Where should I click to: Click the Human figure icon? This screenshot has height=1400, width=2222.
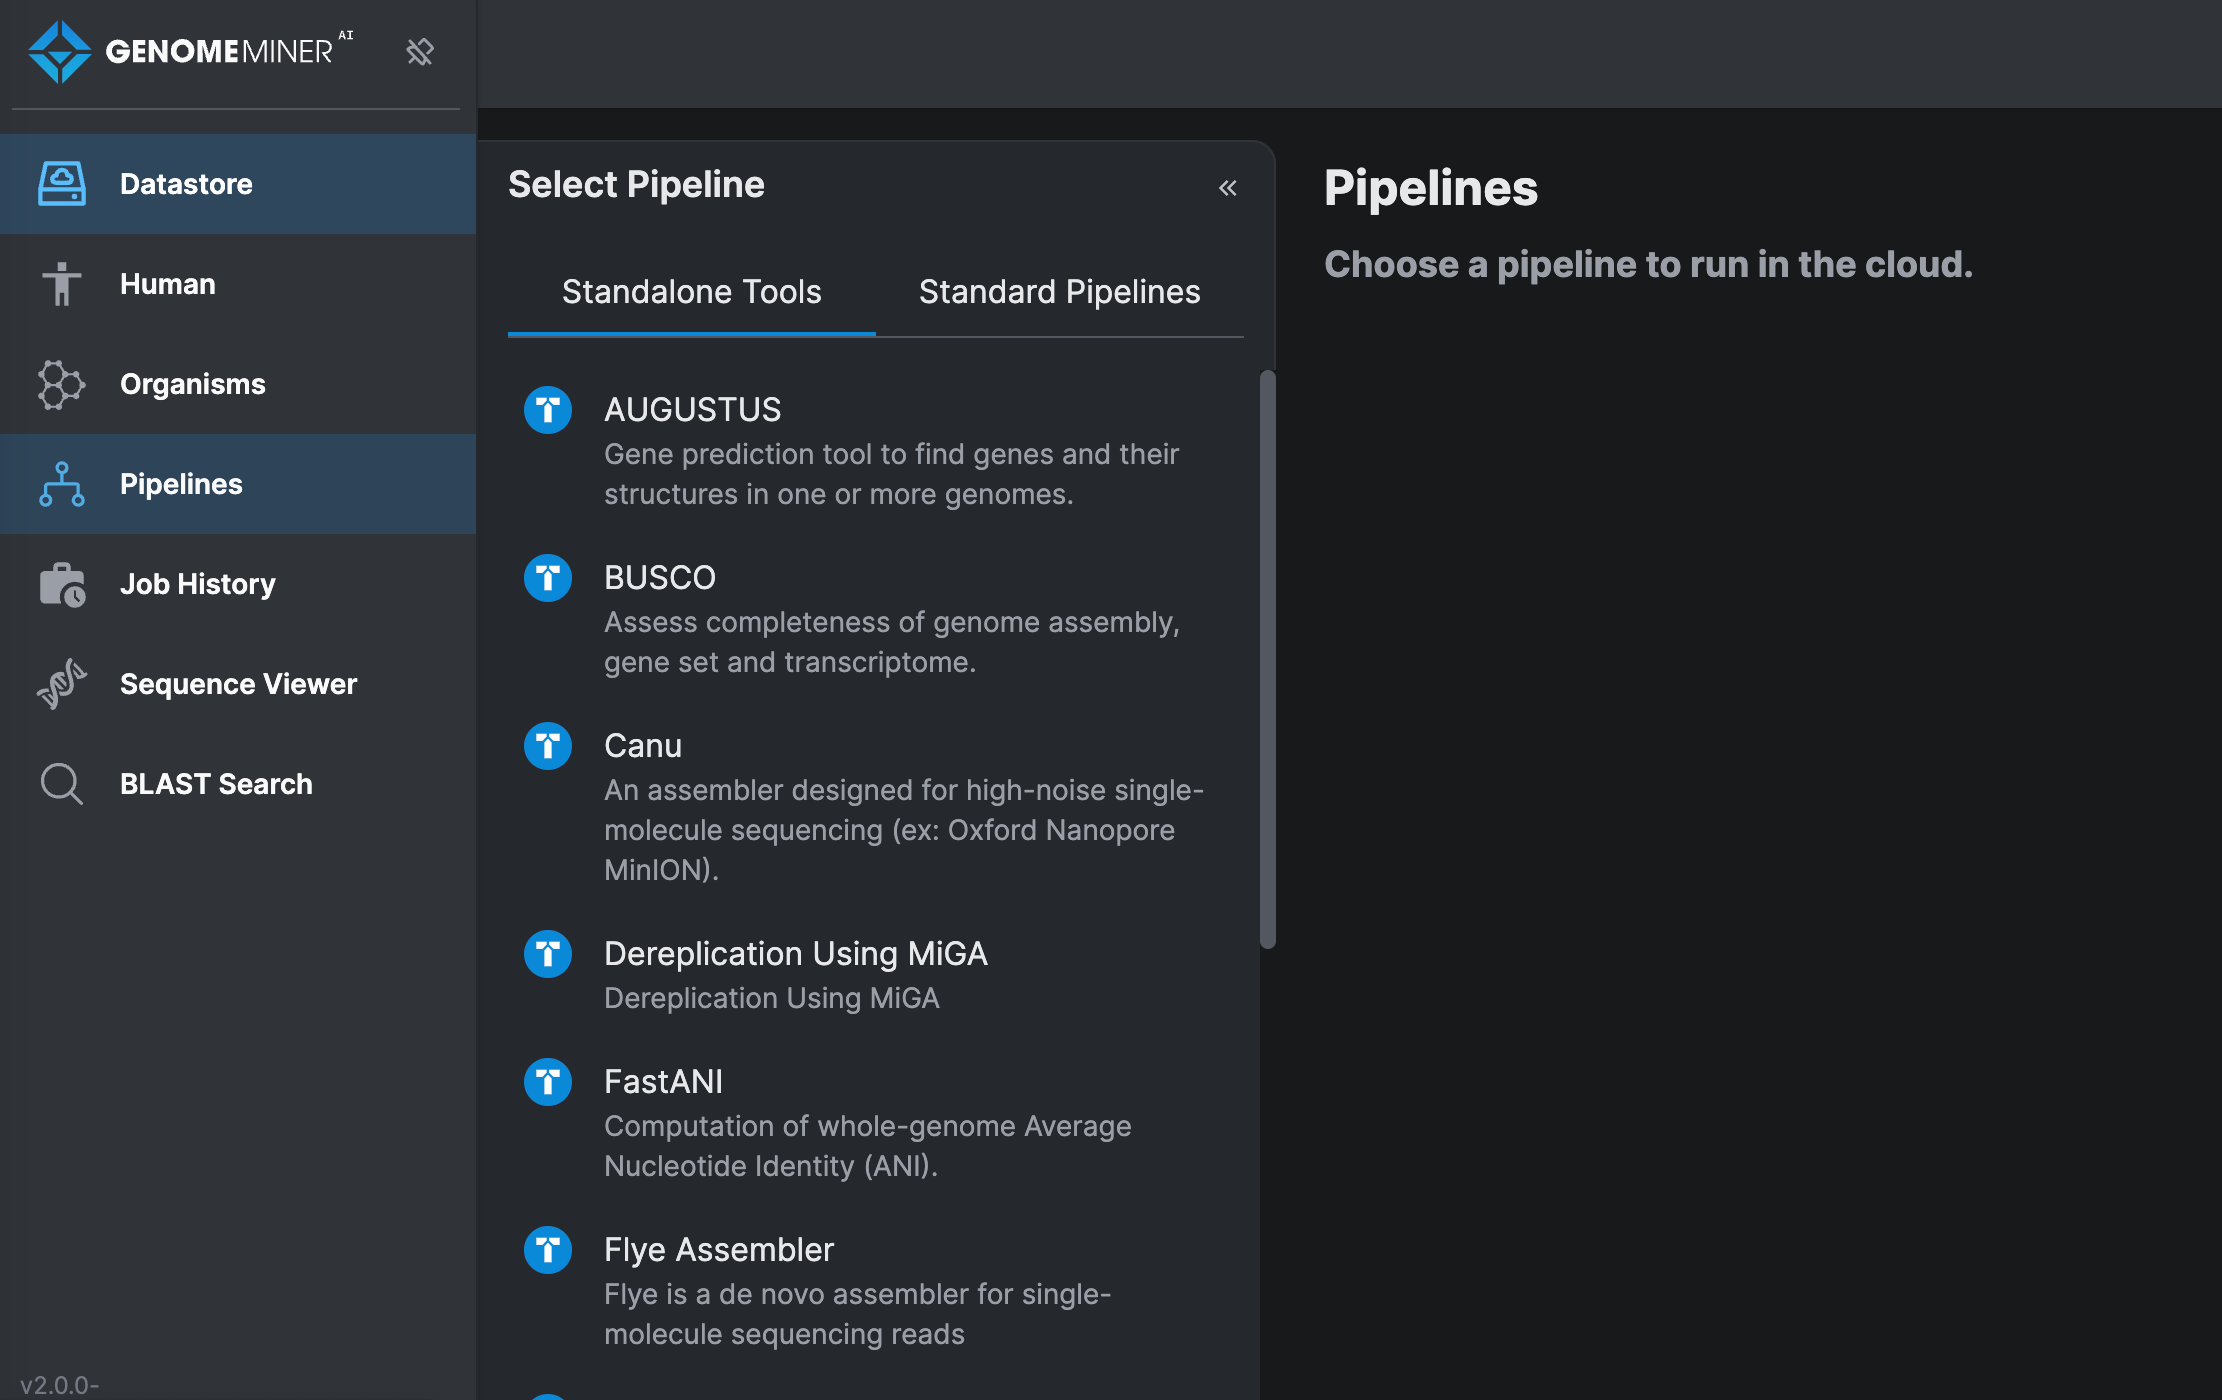pyautogui.click(x=62, y=284)
